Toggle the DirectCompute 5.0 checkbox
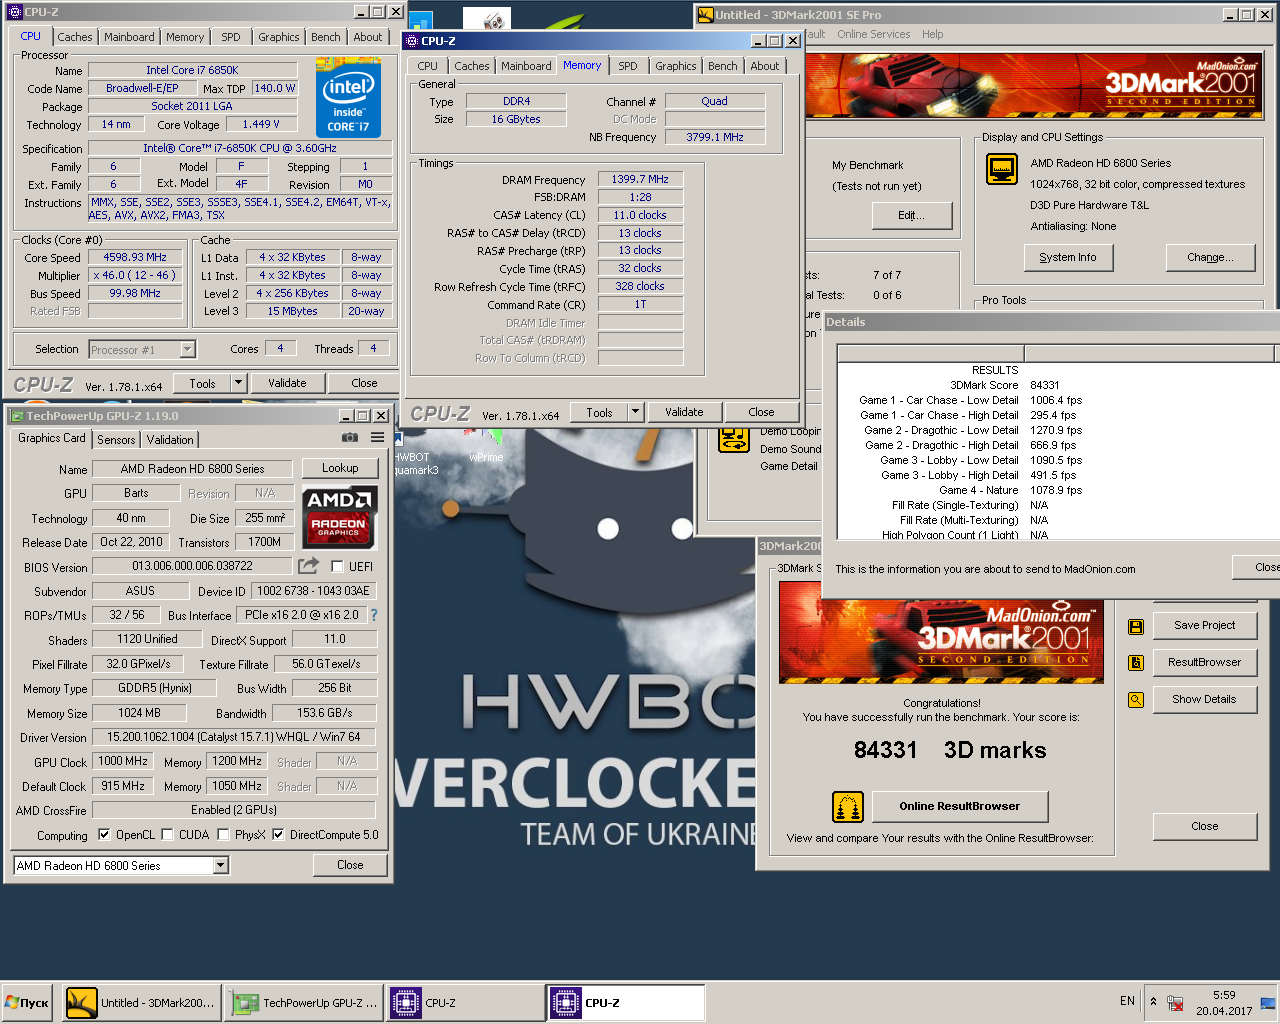Screen dimensions: 1280x1024 (x=278, y=834)
